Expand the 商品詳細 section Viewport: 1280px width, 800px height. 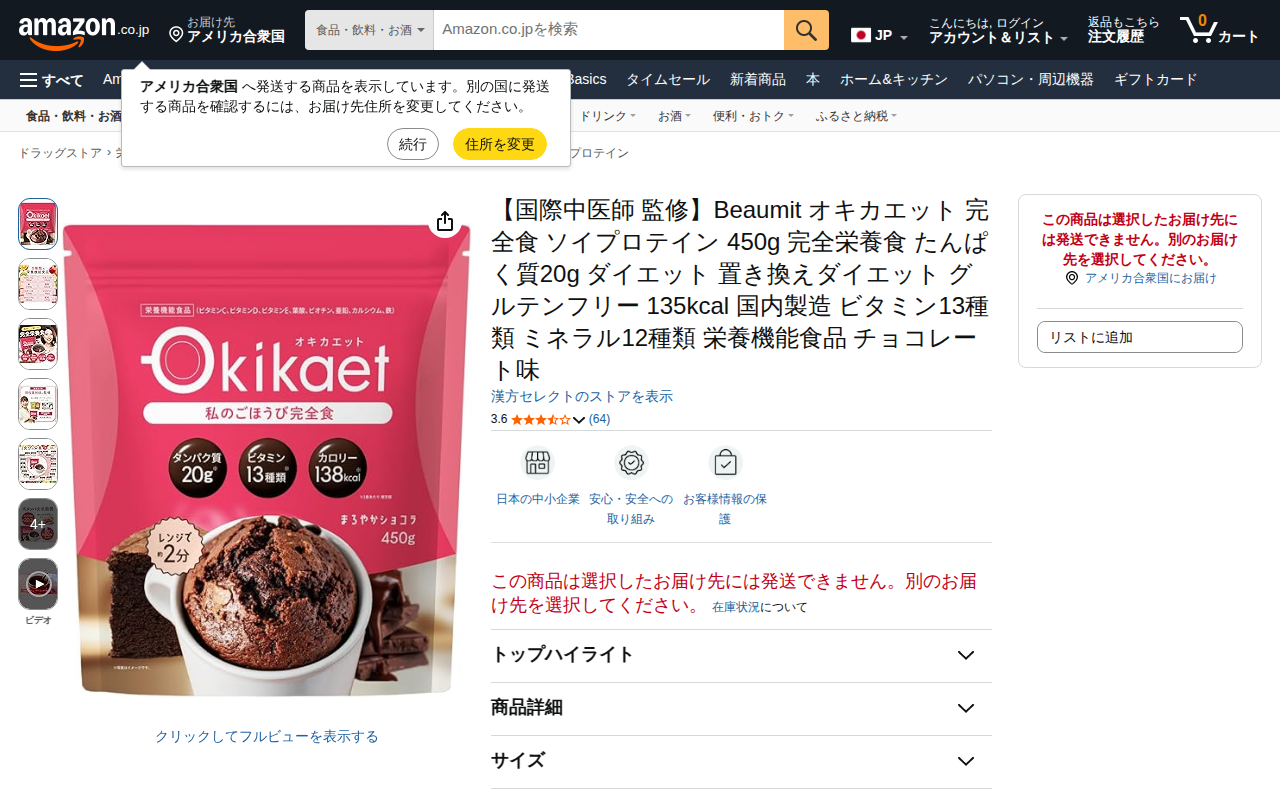(x=741, y=709)
